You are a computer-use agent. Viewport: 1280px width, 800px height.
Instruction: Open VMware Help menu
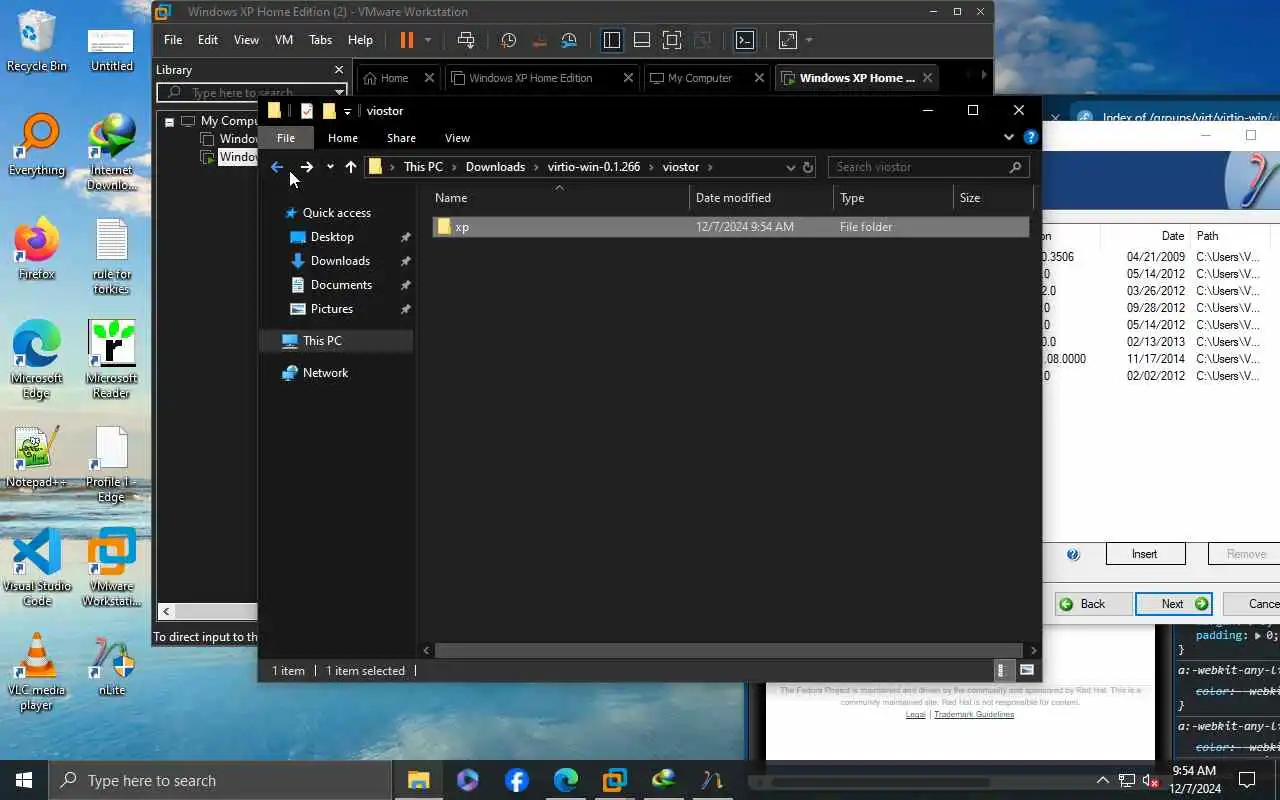click(360, 40)
